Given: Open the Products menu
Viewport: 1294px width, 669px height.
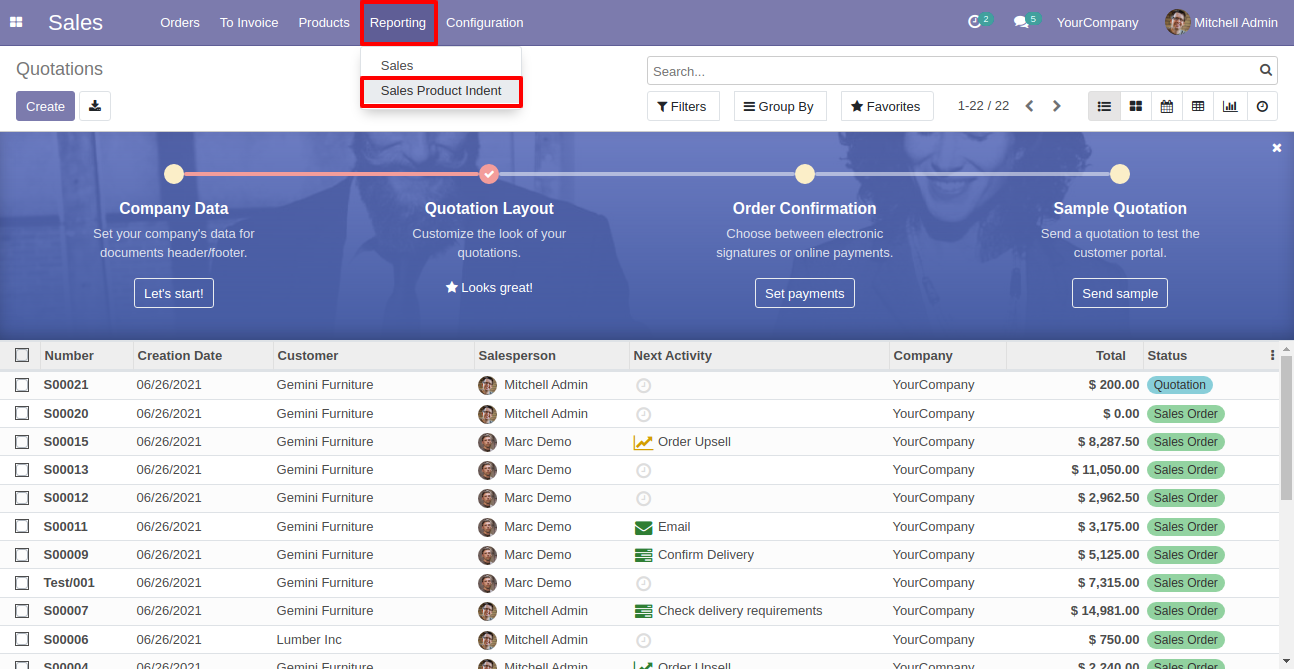Looking at the screenshot, I should tap(324, 22).
